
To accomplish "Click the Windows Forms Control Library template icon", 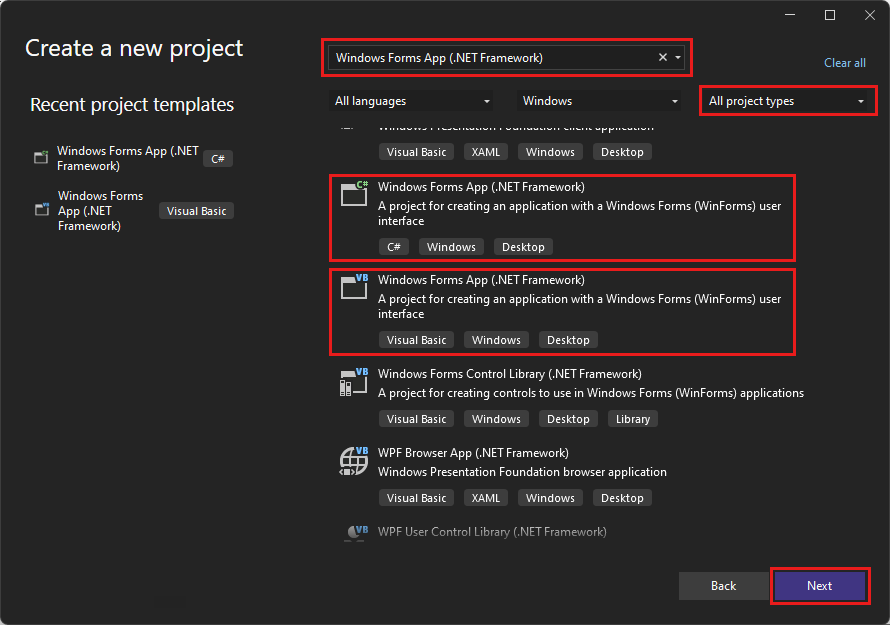I will click(353, 381).
